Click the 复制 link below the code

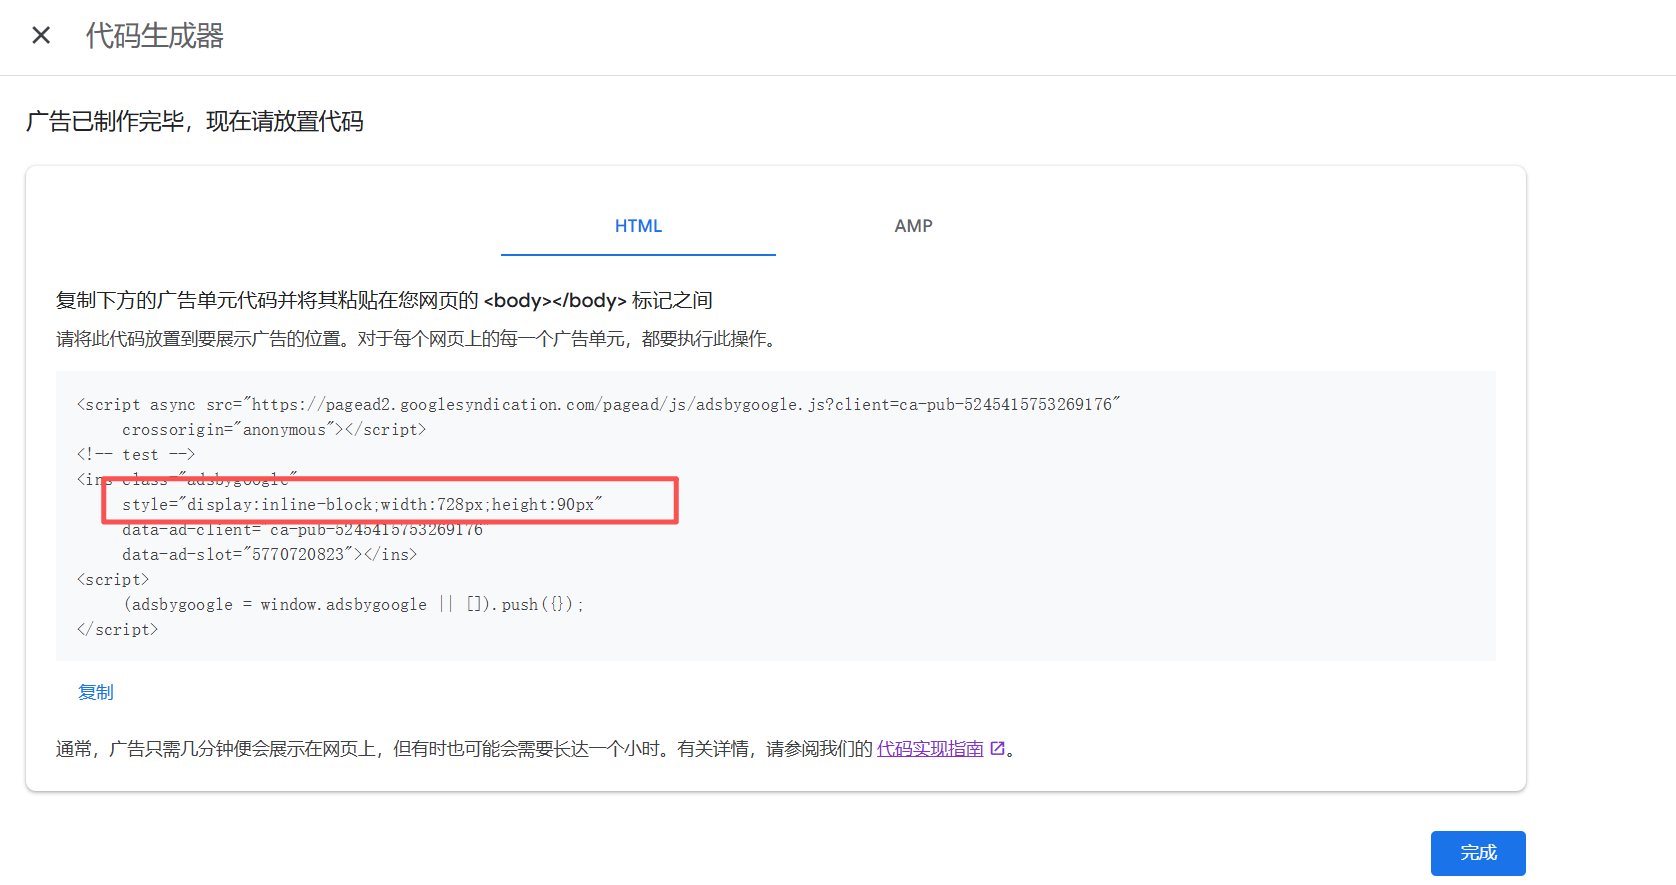(96, 692)
